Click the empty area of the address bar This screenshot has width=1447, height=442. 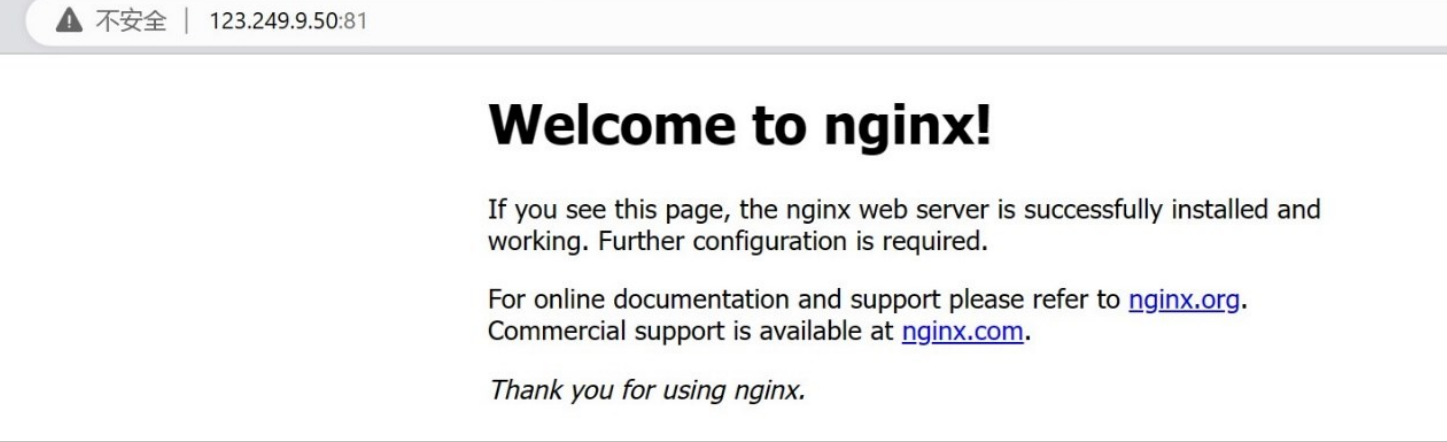click(x=900, y=21)
